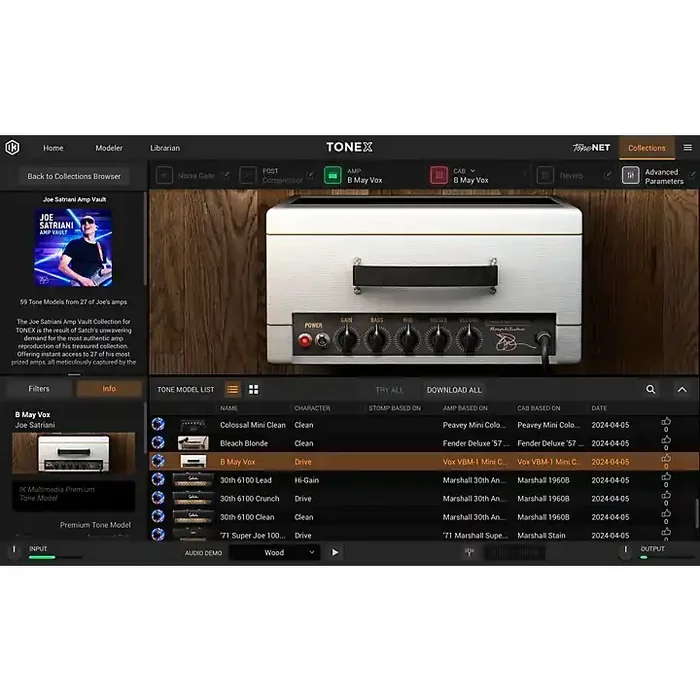Viewport: 700px width, 700px height.
Task: Select the Filters tab
Action: (39, 389)
